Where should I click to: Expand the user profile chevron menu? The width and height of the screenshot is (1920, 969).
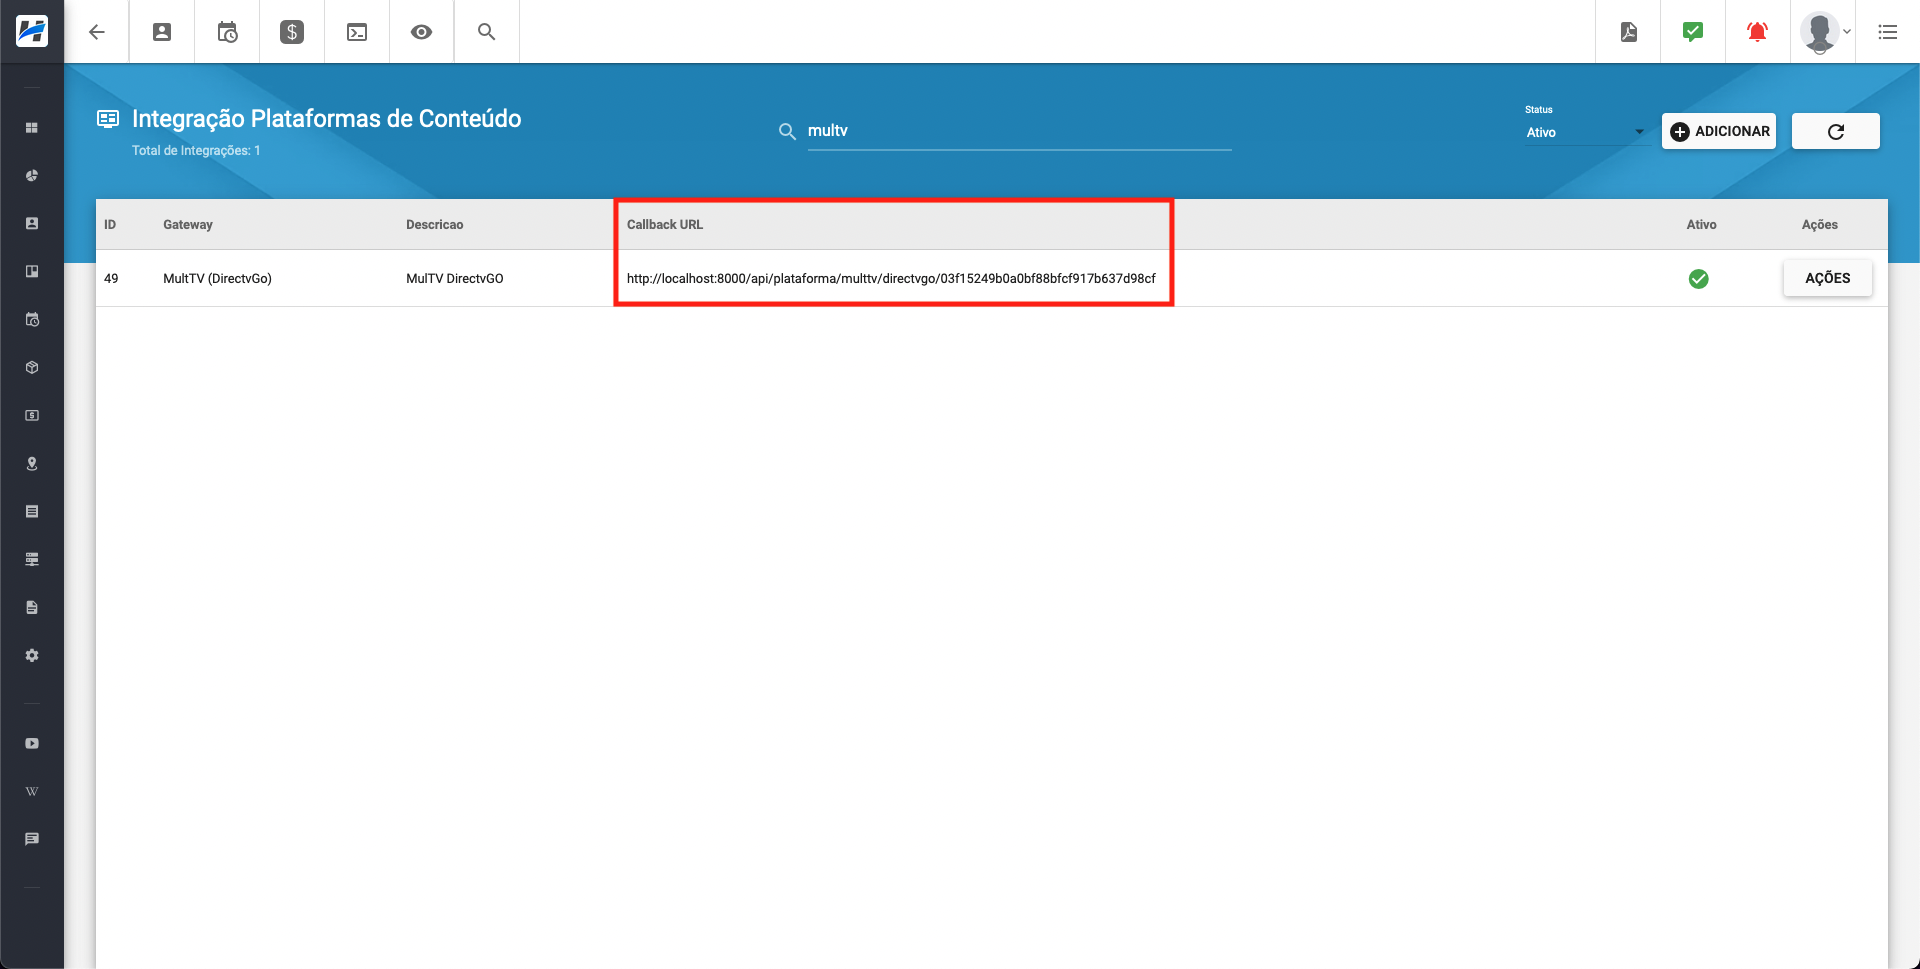coord(1848,31)
